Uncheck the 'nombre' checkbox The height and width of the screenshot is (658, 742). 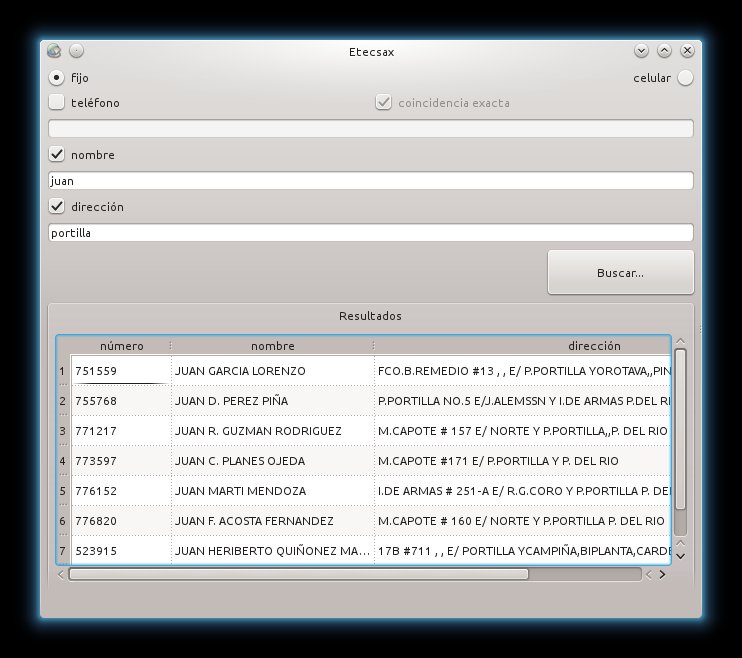pyautogui.click(x=57, y=154)
